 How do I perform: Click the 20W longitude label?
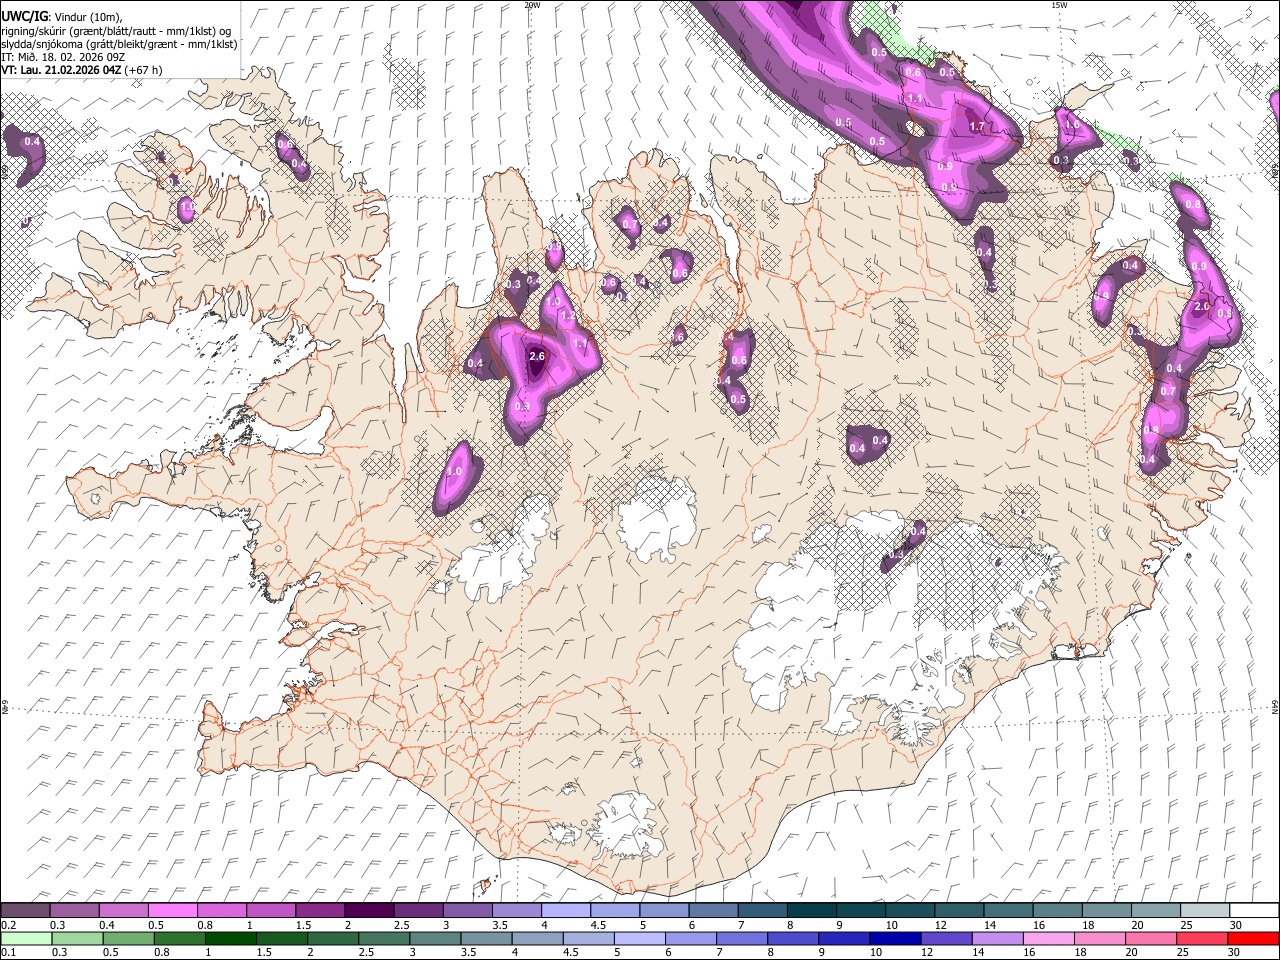[x=532, y=5]
